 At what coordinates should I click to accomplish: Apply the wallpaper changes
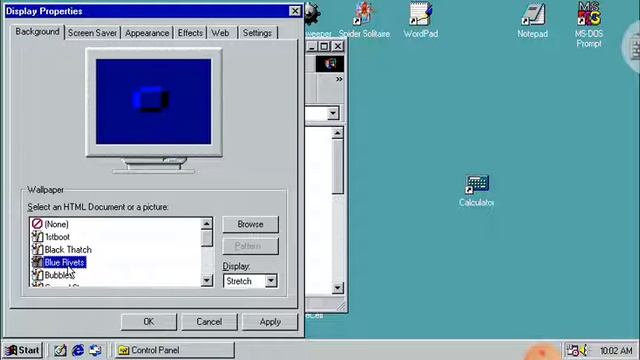tap(270, 322)
